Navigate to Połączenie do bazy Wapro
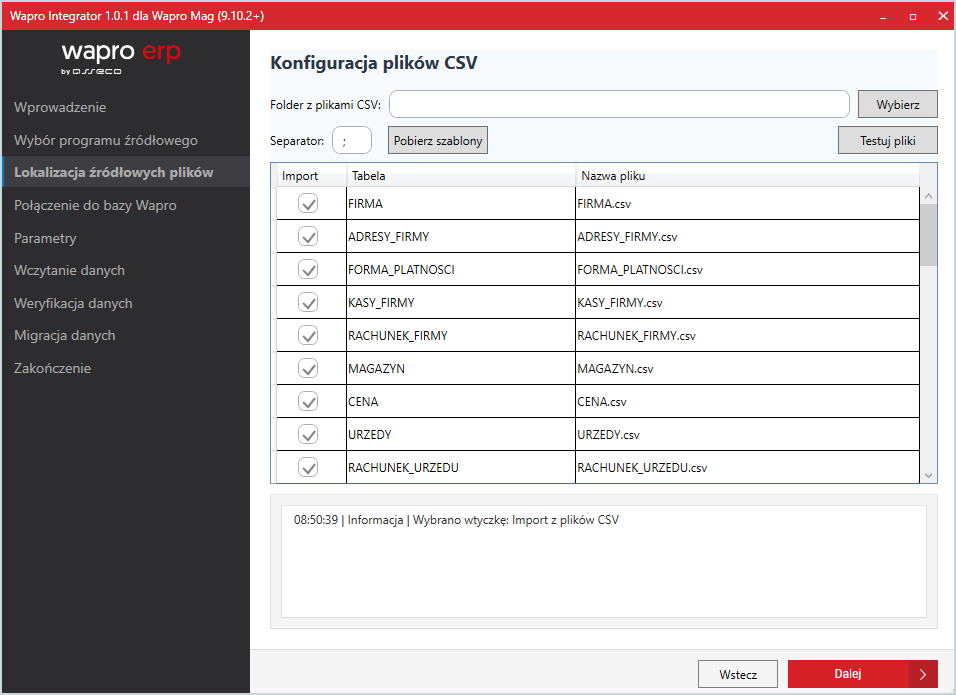Image resolution: width=956 pixels, height=695 pixels. [x=95, y=205]
